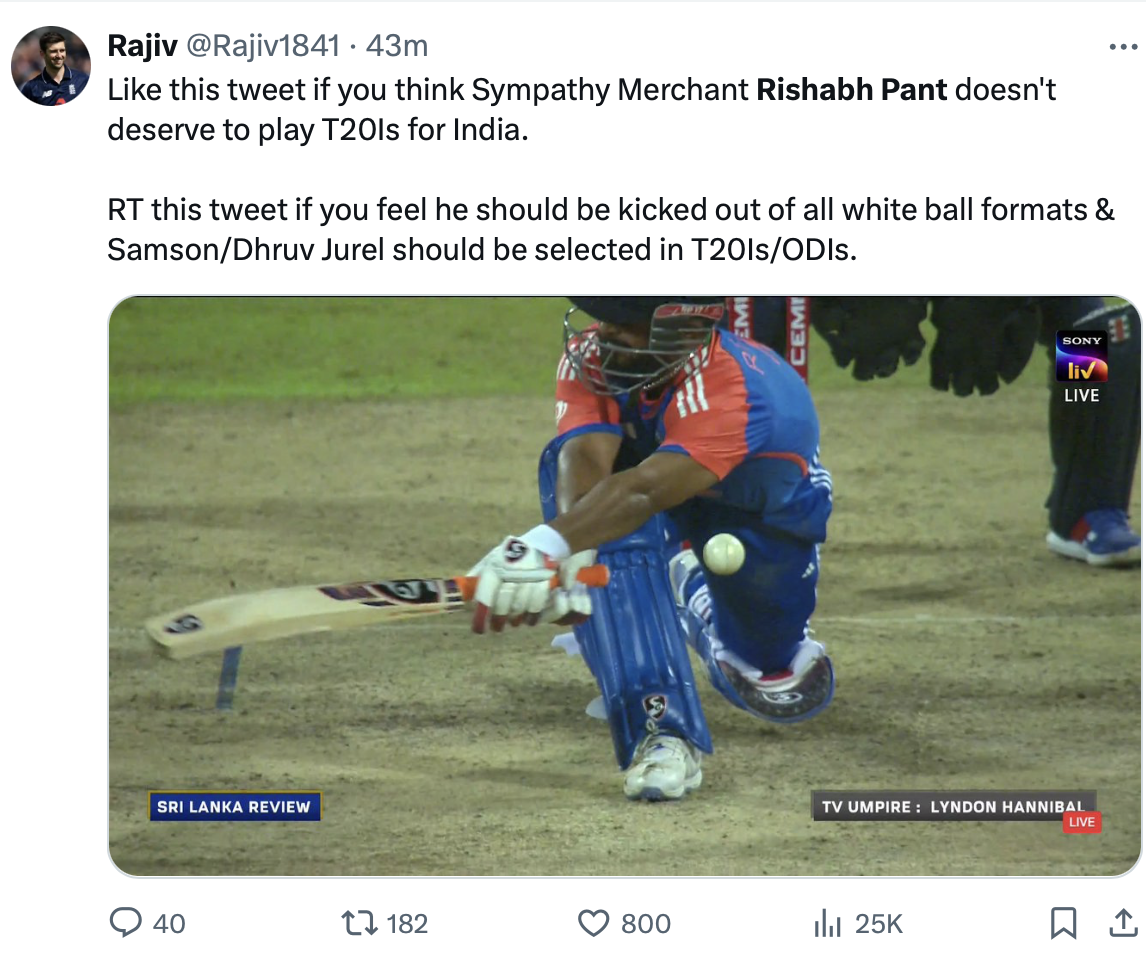Click the retweet count 182
1146x956 pixels.
click(x=406, y=923)
